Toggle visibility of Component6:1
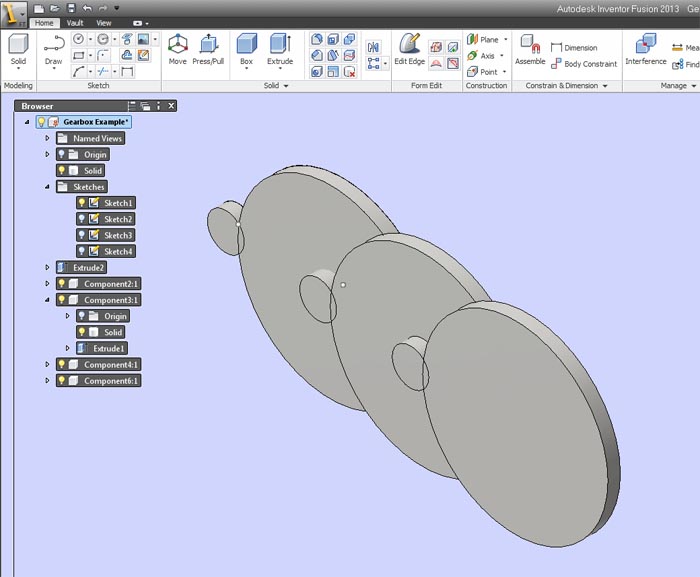 (62, 380)
